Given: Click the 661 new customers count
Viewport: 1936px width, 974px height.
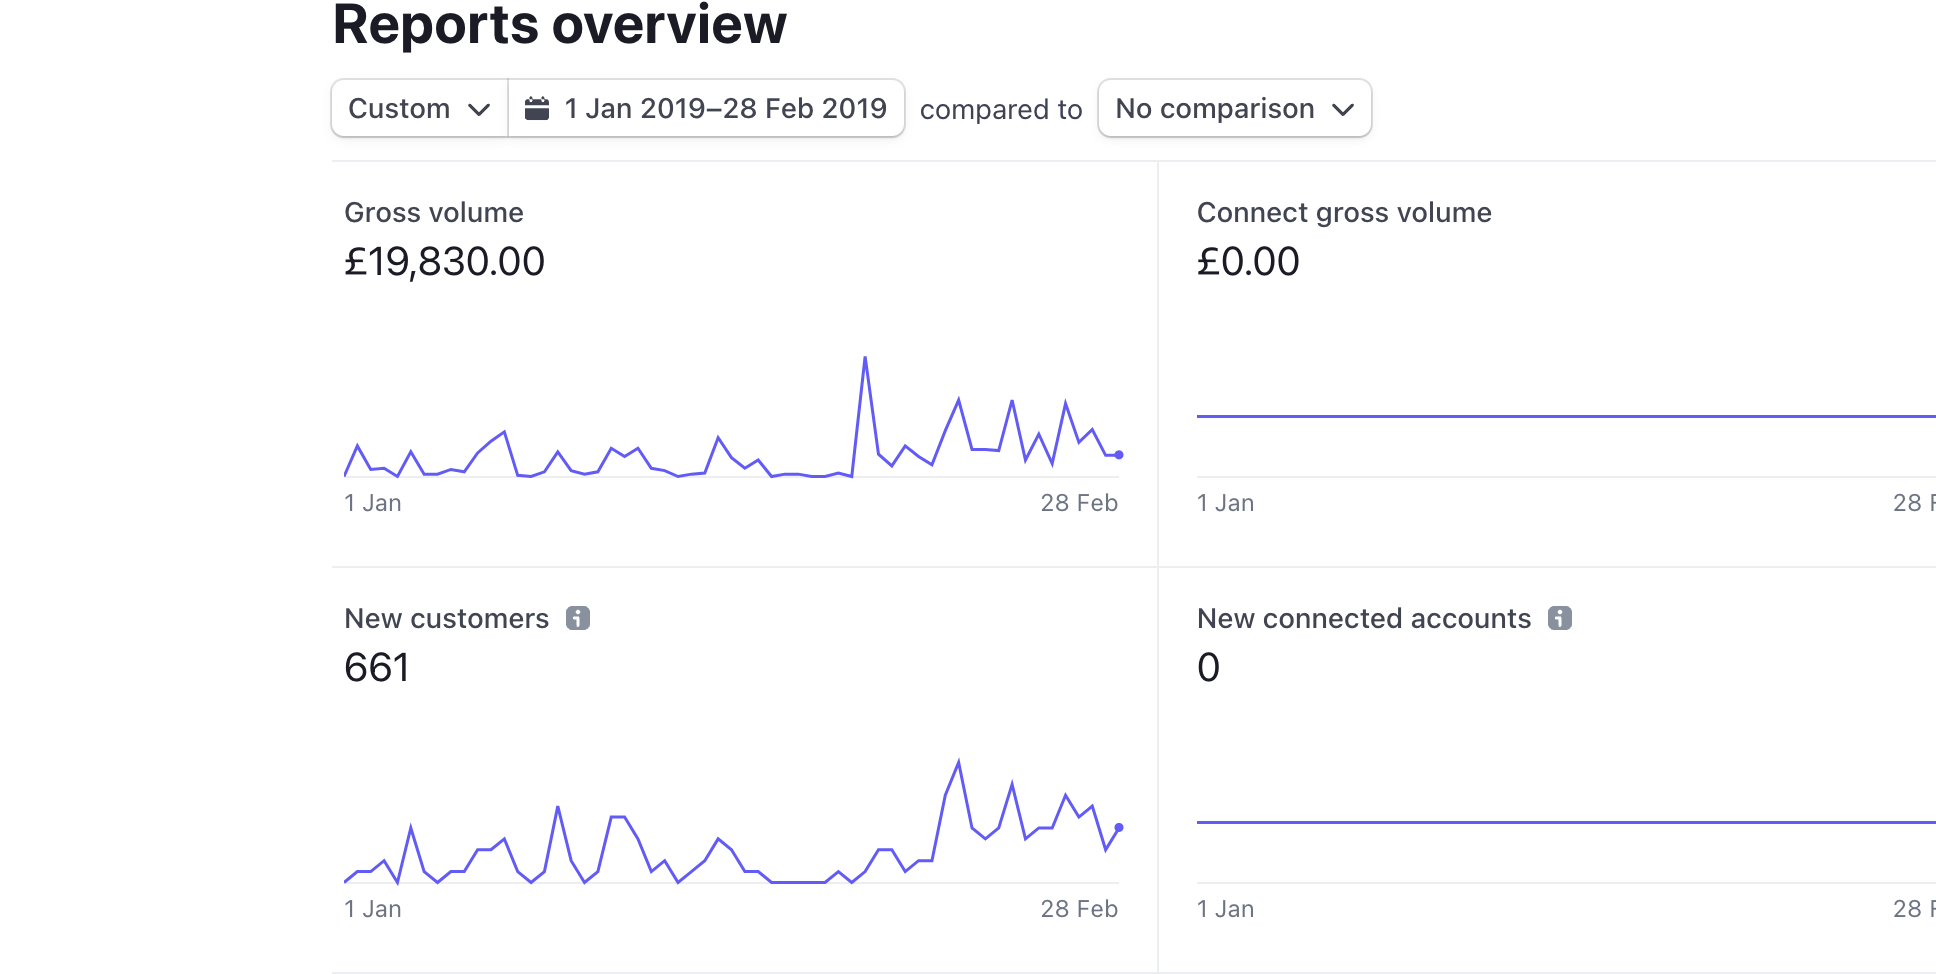Looking at the screenshot, I should 376,668.
